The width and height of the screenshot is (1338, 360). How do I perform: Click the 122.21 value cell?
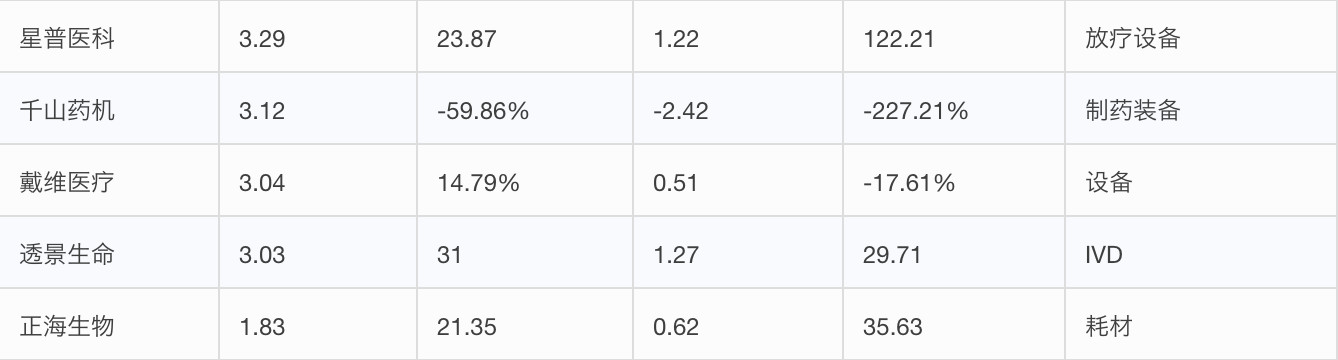(x=954, y=37)
